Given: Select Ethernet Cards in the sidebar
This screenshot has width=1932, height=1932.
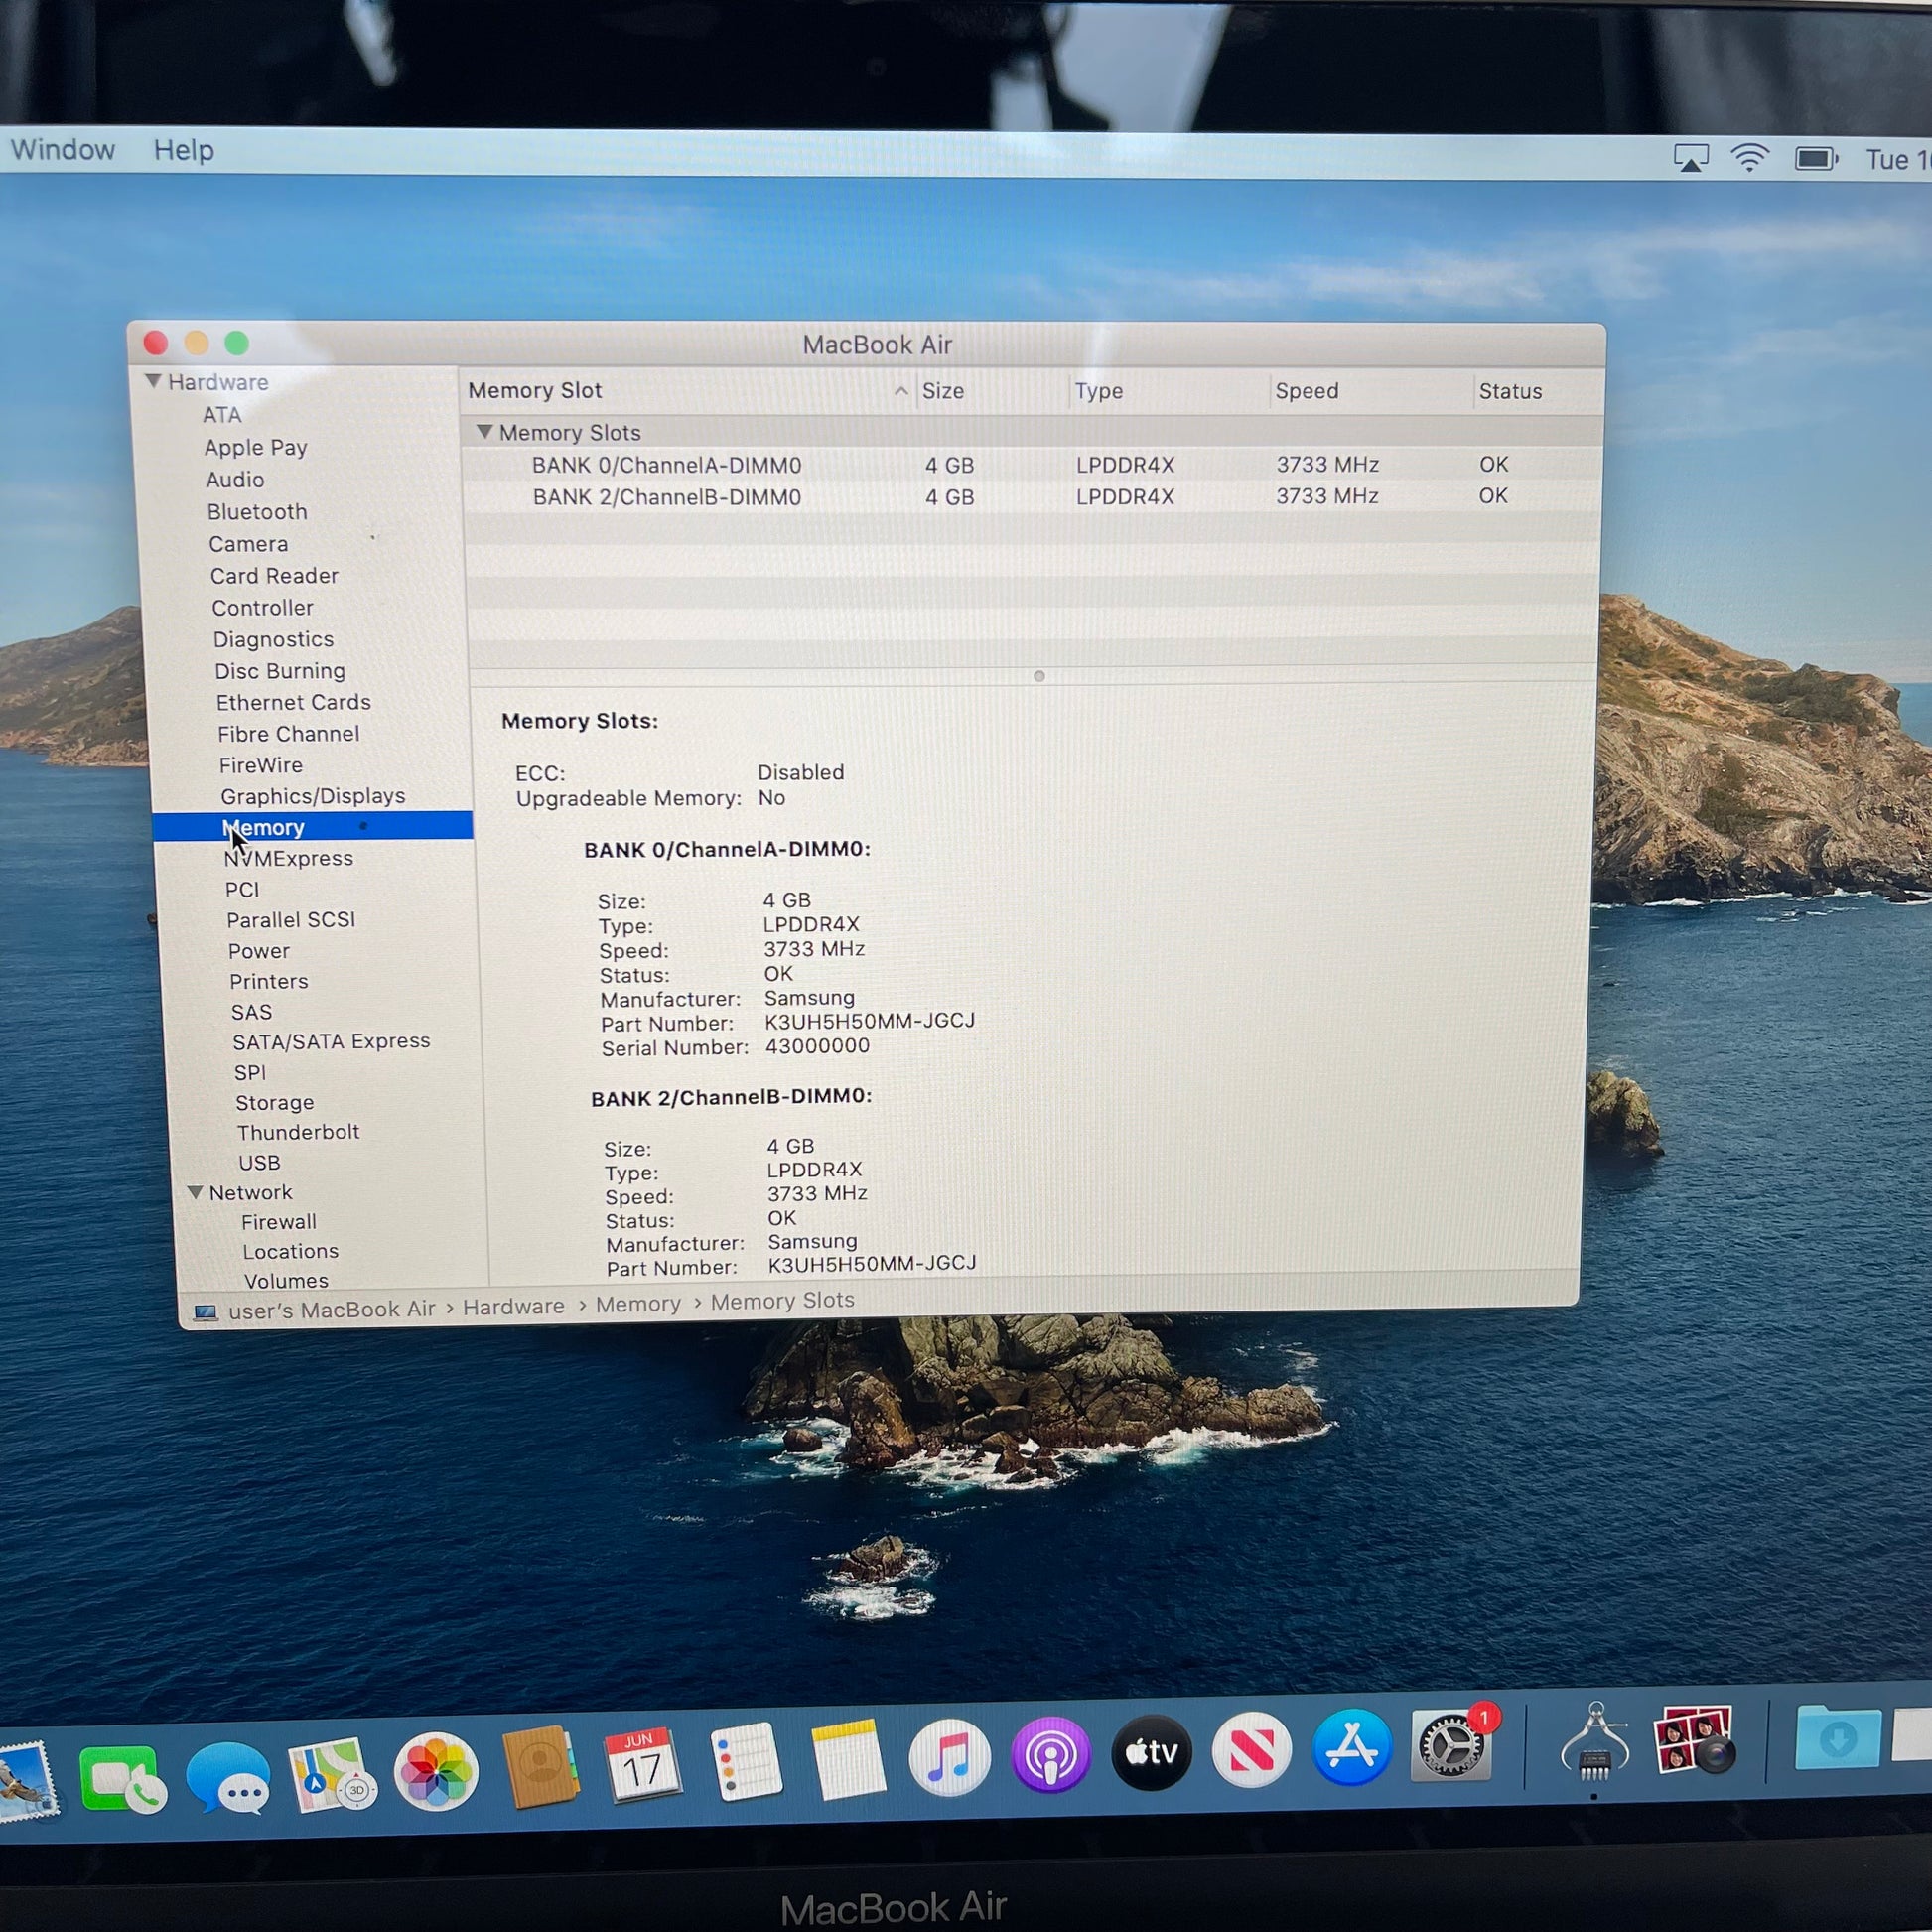Looking at the screenshot, I should pyautogui.click(x=293, y=702).
